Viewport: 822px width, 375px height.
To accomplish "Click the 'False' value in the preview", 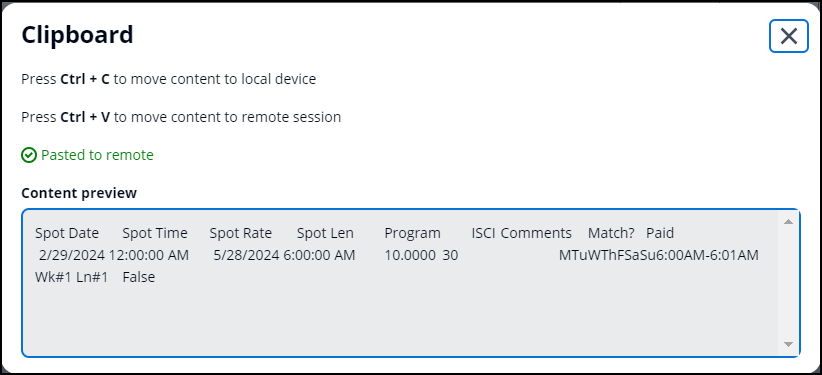I will click(x=139, y=277).
